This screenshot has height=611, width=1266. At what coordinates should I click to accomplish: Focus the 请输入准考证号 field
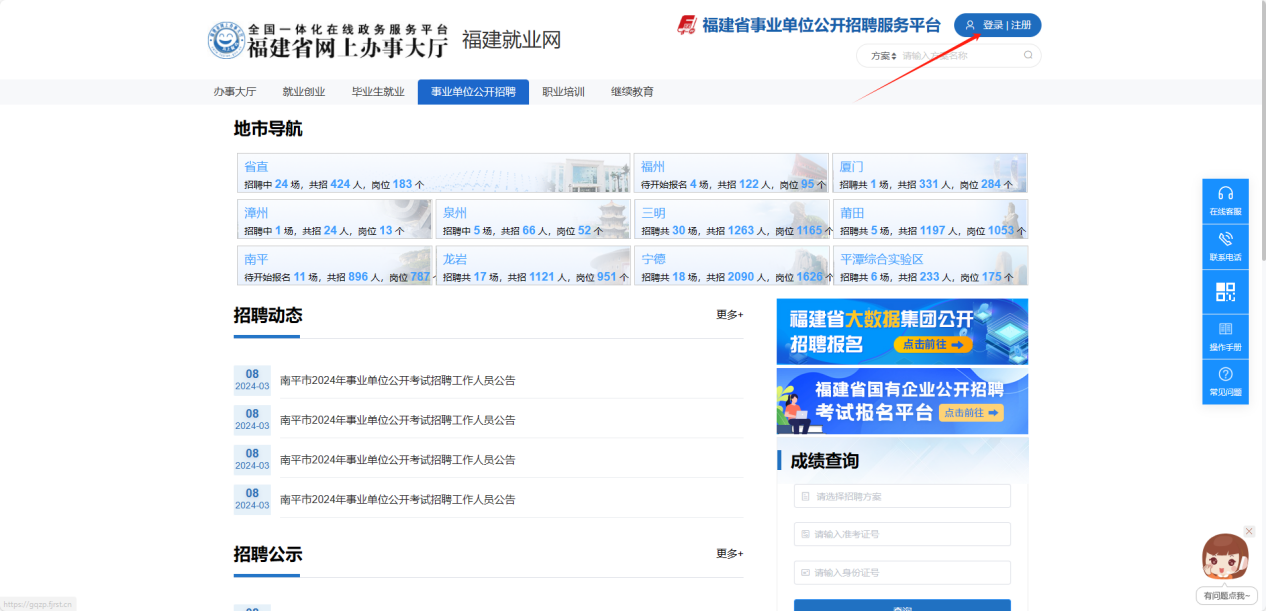click(902, 534)
